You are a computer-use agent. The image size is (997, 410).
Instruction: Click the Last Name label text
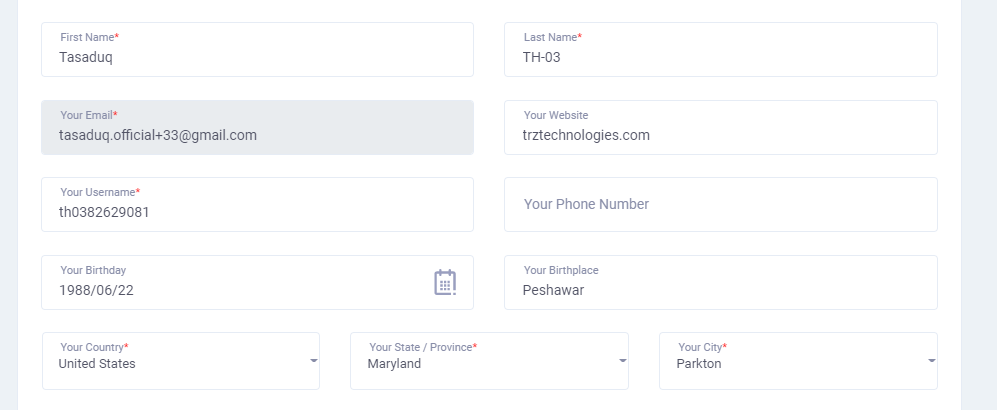click(553, 38)
